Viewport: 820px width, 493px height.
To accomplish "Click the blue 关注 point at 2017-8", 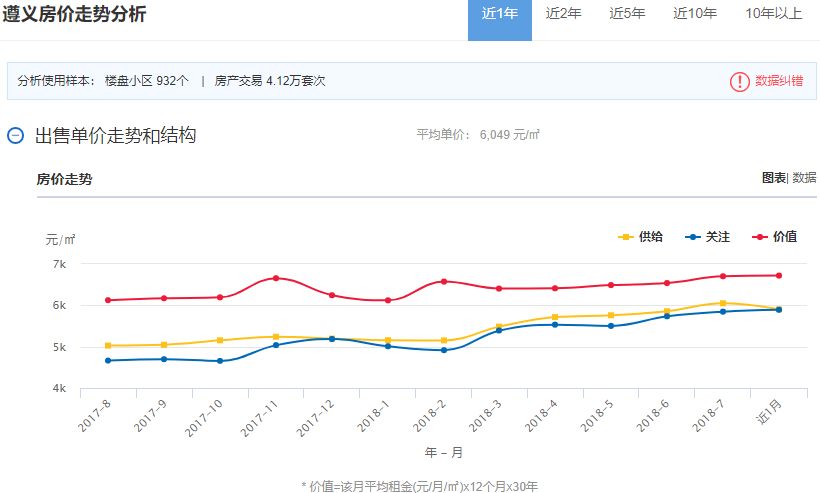I will coord(108,360).
